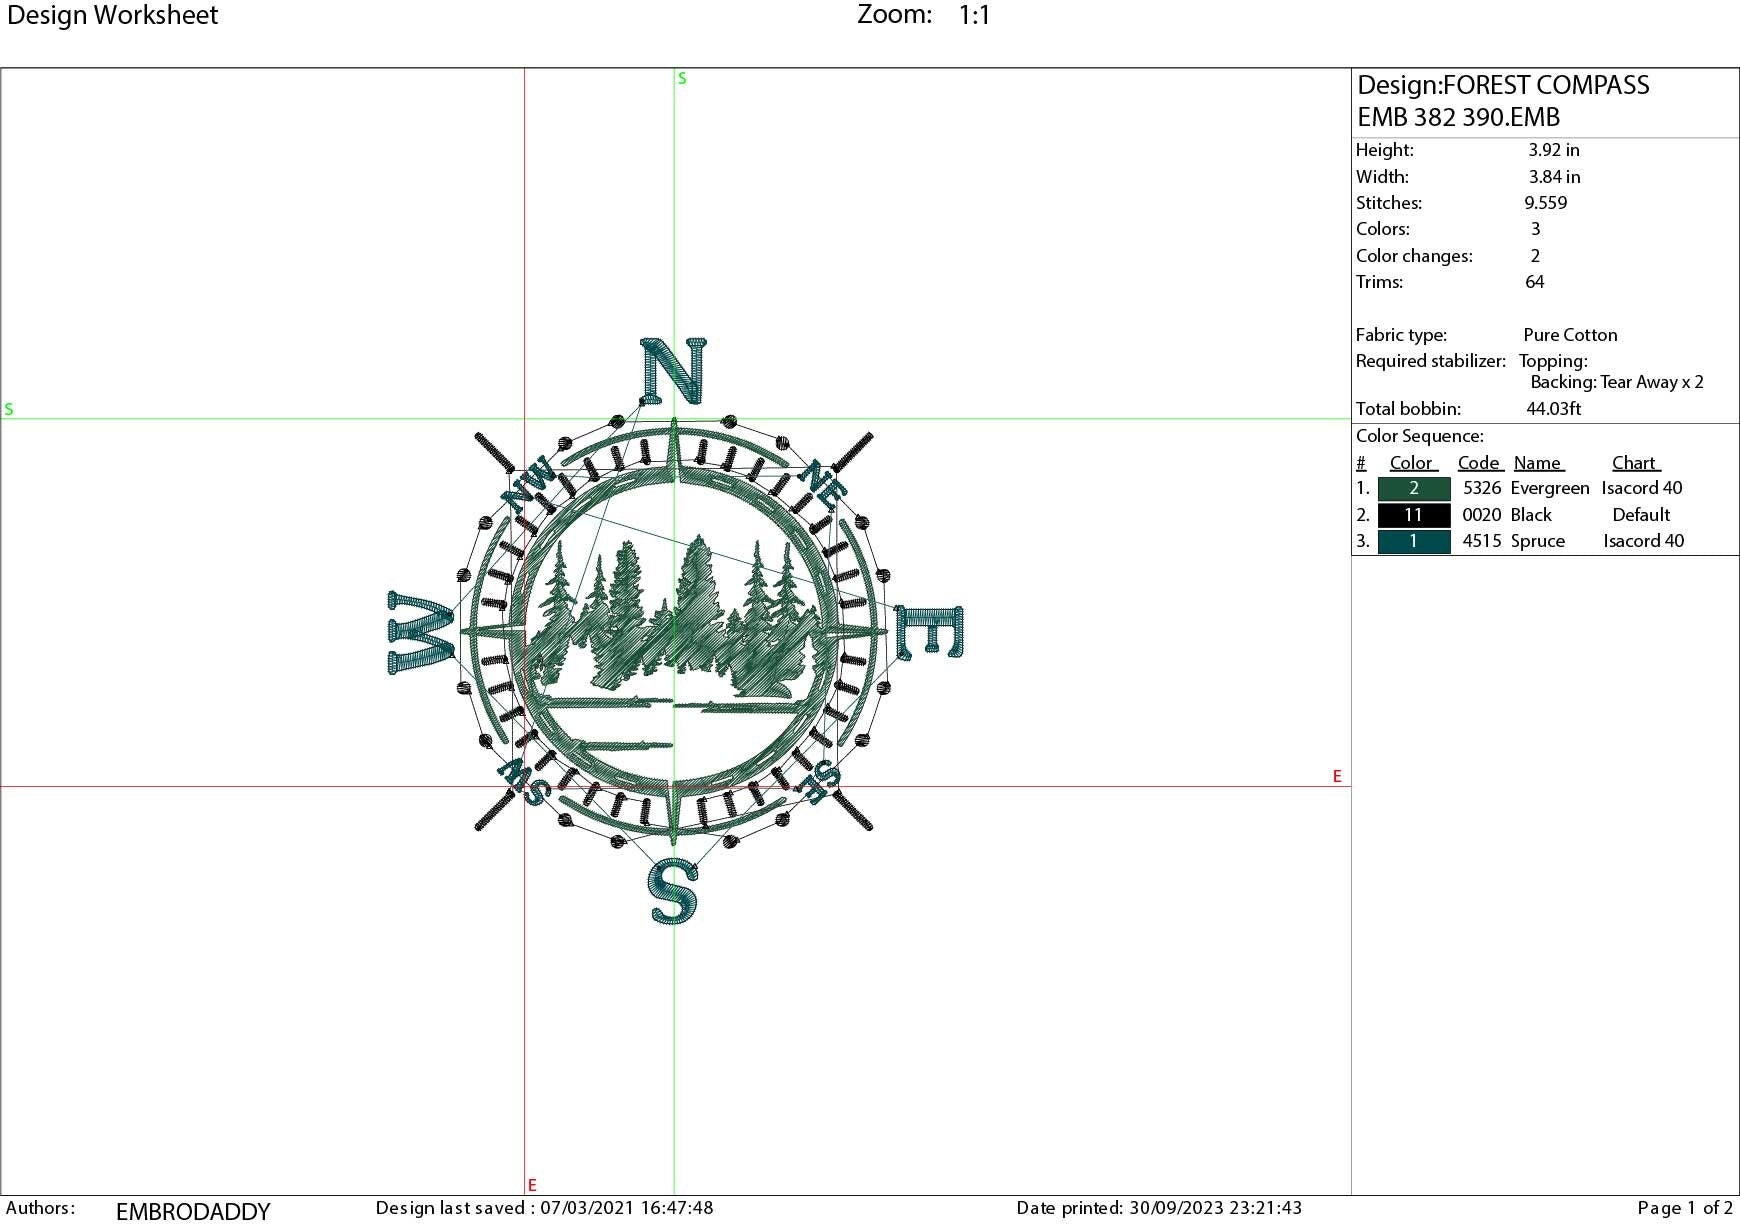The width and height of the screenshot is (1740, 1226).
Task: Click the 'Design last saved' timestamp
Action: [x=544, y=1208]
